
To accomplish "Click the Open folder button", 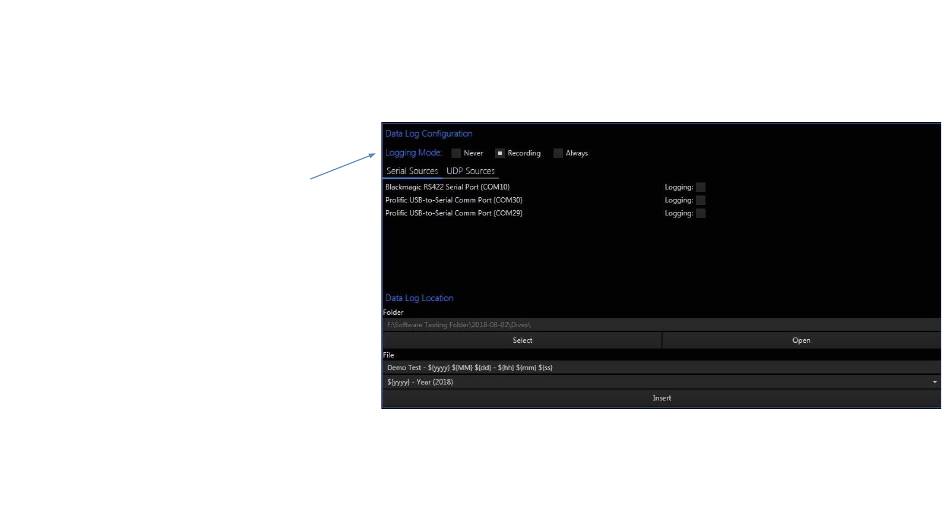I will (801, 341).
